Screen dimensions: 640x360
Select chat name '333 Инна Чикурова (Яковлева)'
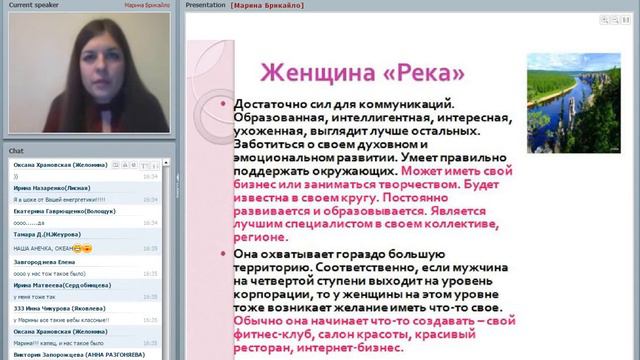60,309
